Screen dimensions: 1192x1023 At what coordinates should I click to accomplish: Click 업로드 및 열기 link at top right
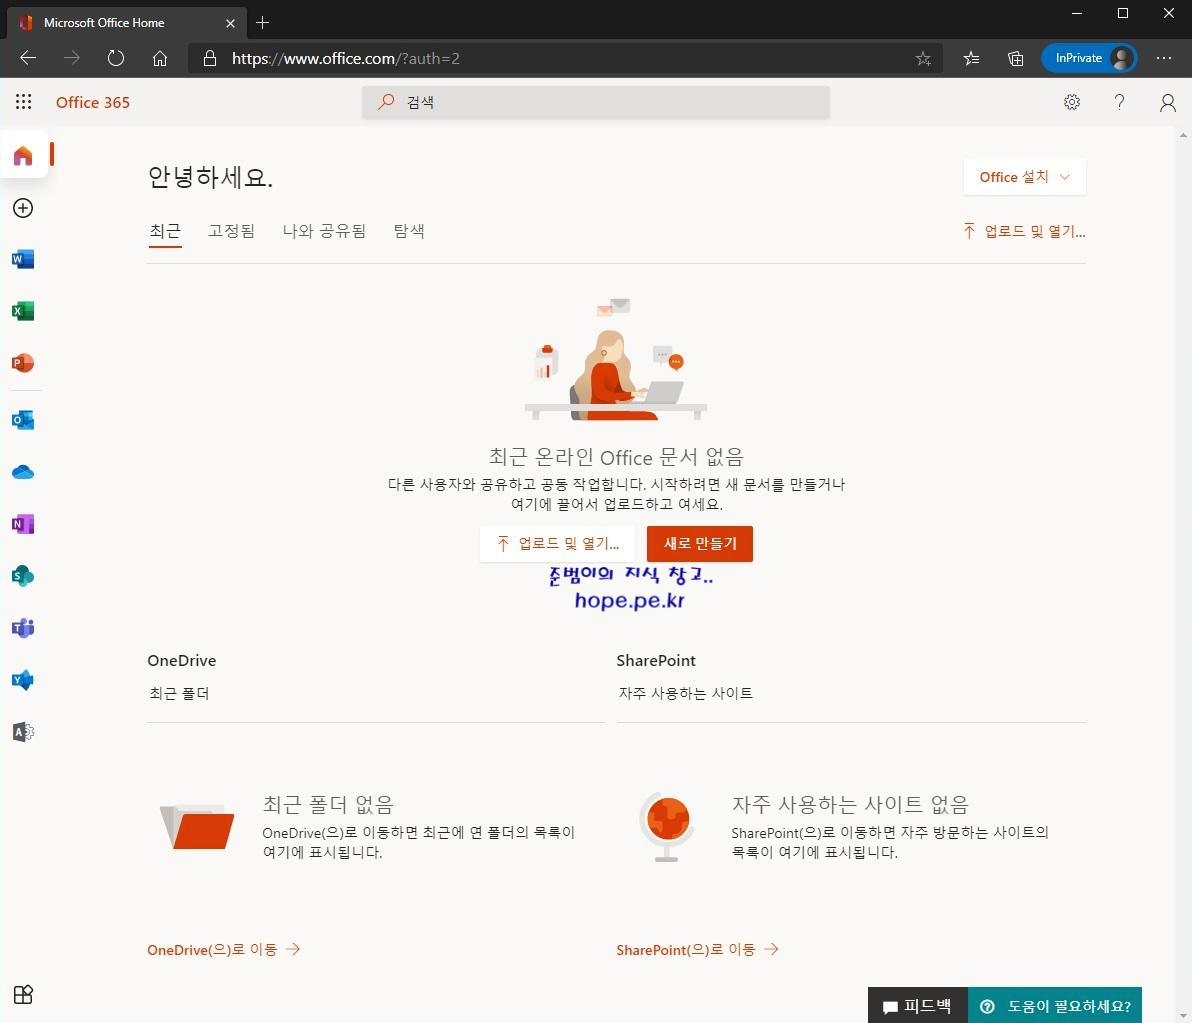pyautogui.click(x=1024, y=231)
